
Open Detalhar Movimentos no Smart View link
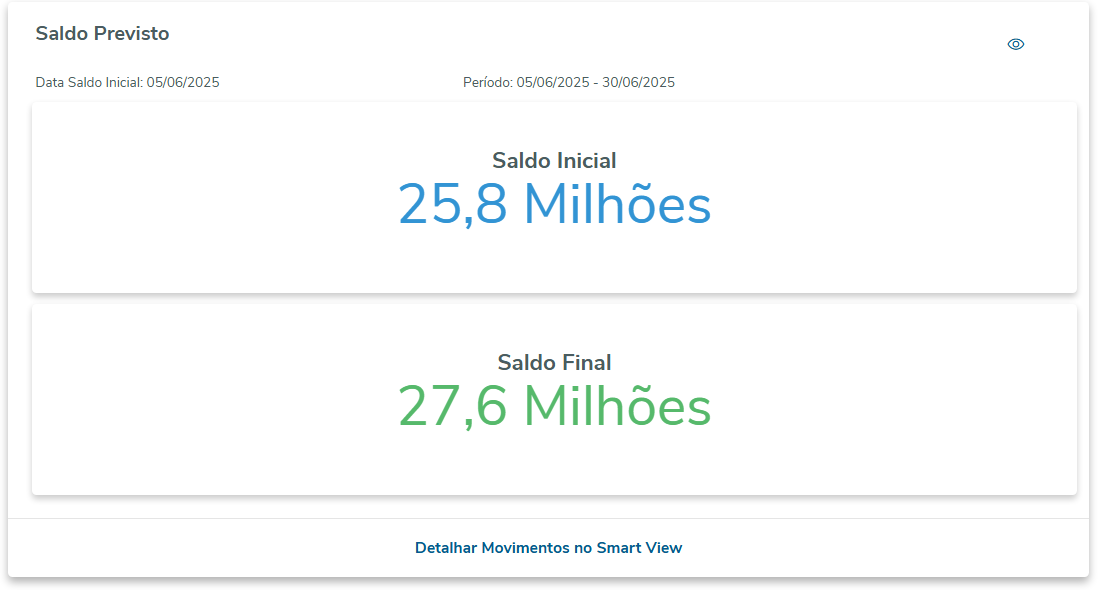[x=548, y=548]
